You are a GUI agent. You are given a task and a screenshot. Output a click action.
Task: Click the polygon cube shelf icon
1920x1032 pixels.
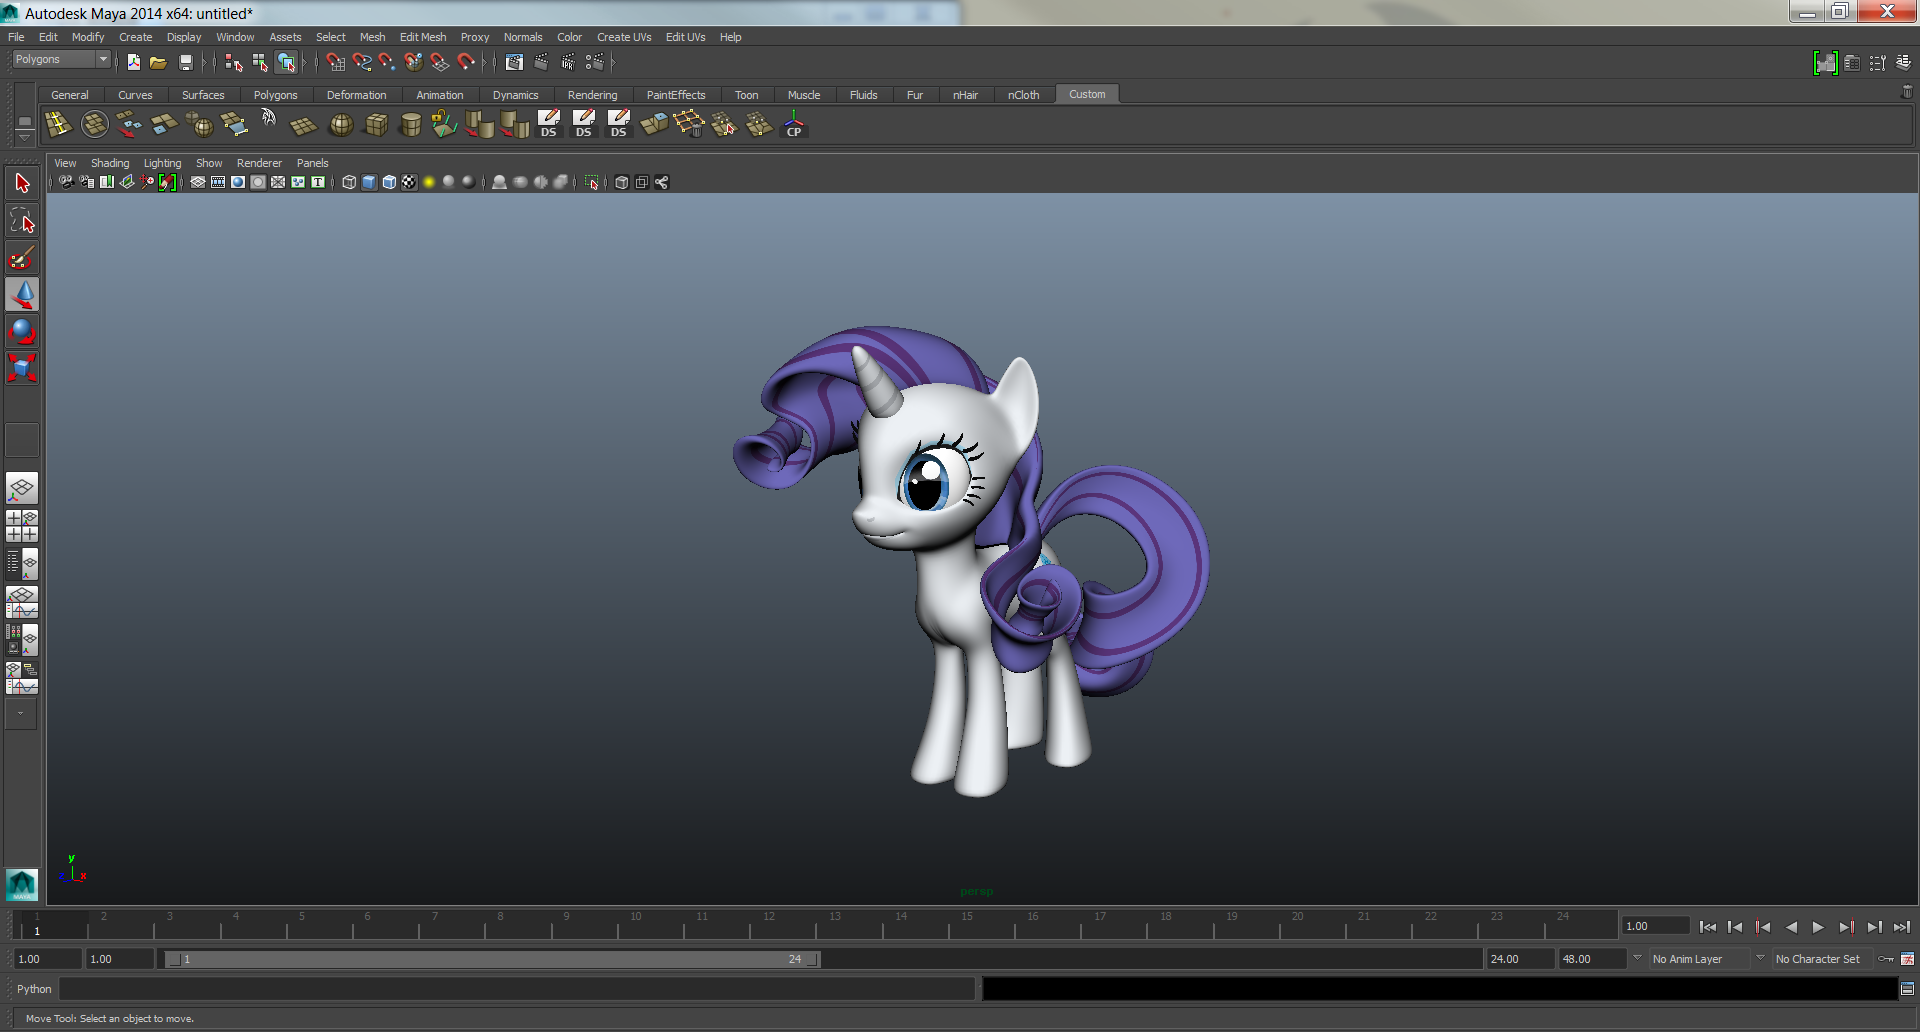(376, 125)
